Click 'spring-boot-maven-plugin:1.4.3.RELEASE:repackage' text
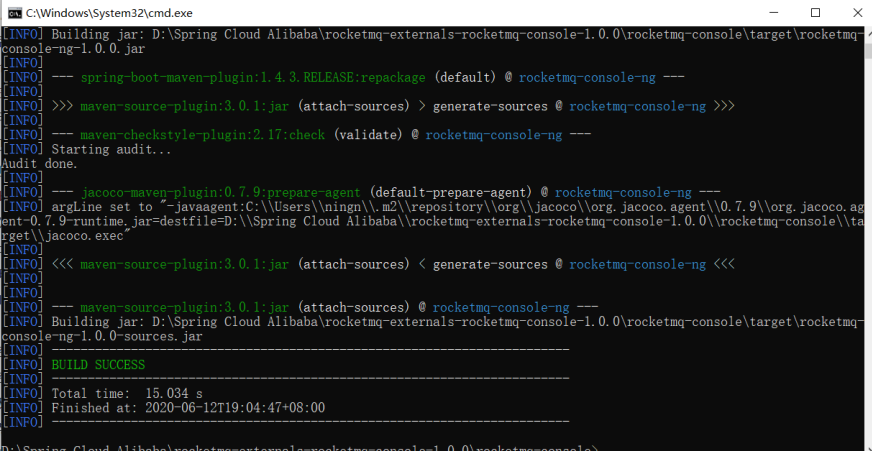The height and width of the screenshot is (451, 872). (x=253, y=78)
